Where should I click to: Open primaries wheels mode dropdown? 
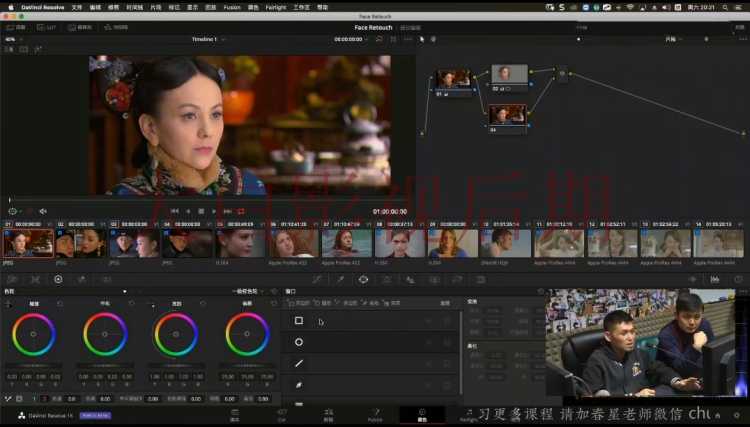(x=247, y=291)
